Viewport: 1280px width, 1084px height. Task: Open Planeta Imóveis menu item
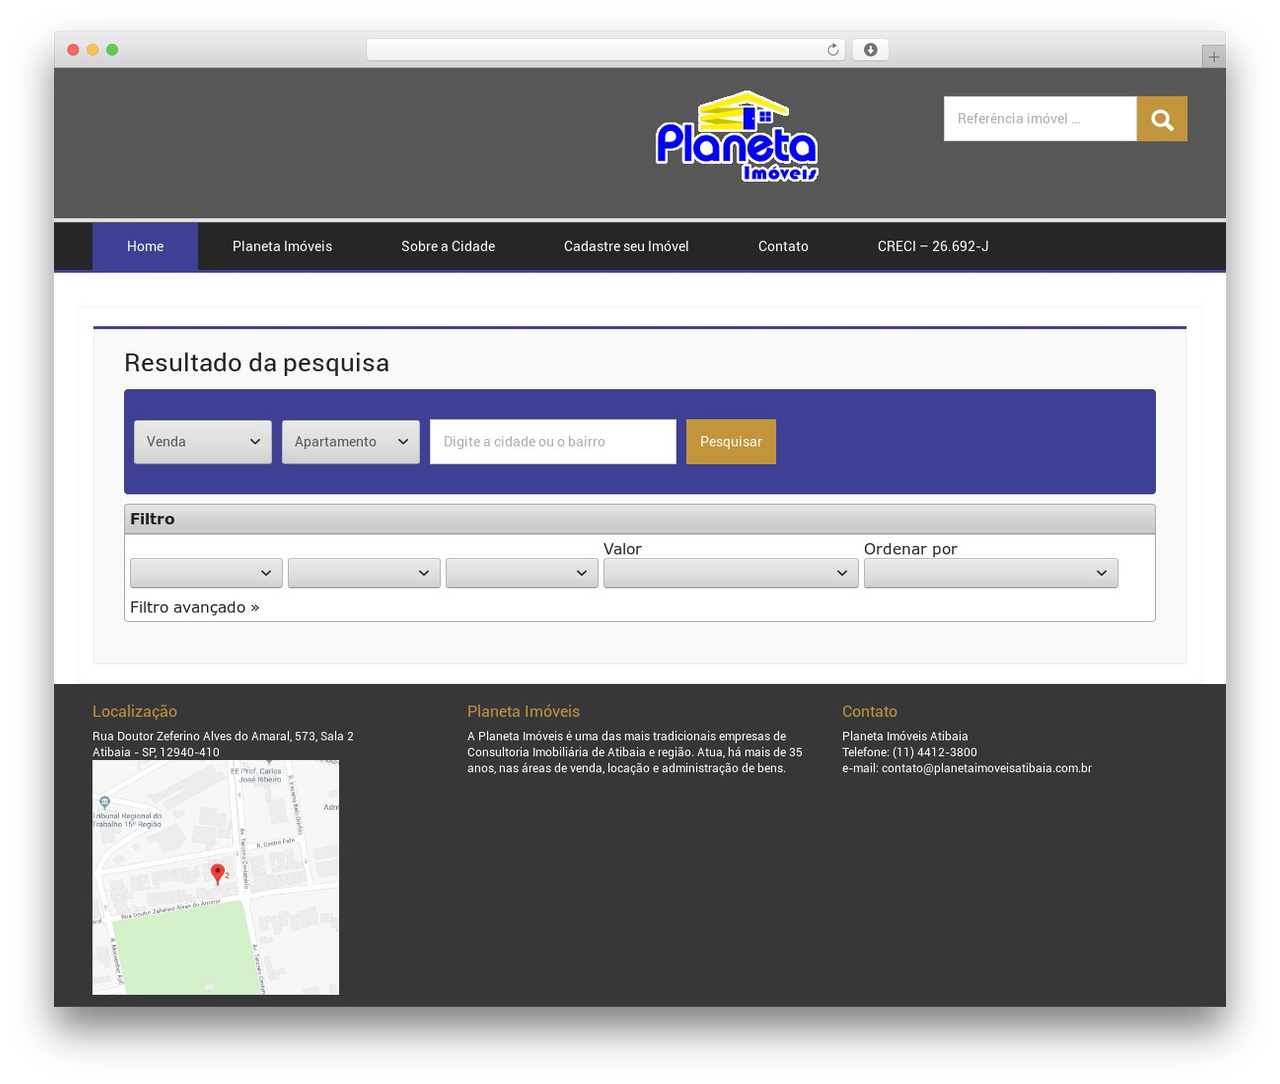coord(282,246)
